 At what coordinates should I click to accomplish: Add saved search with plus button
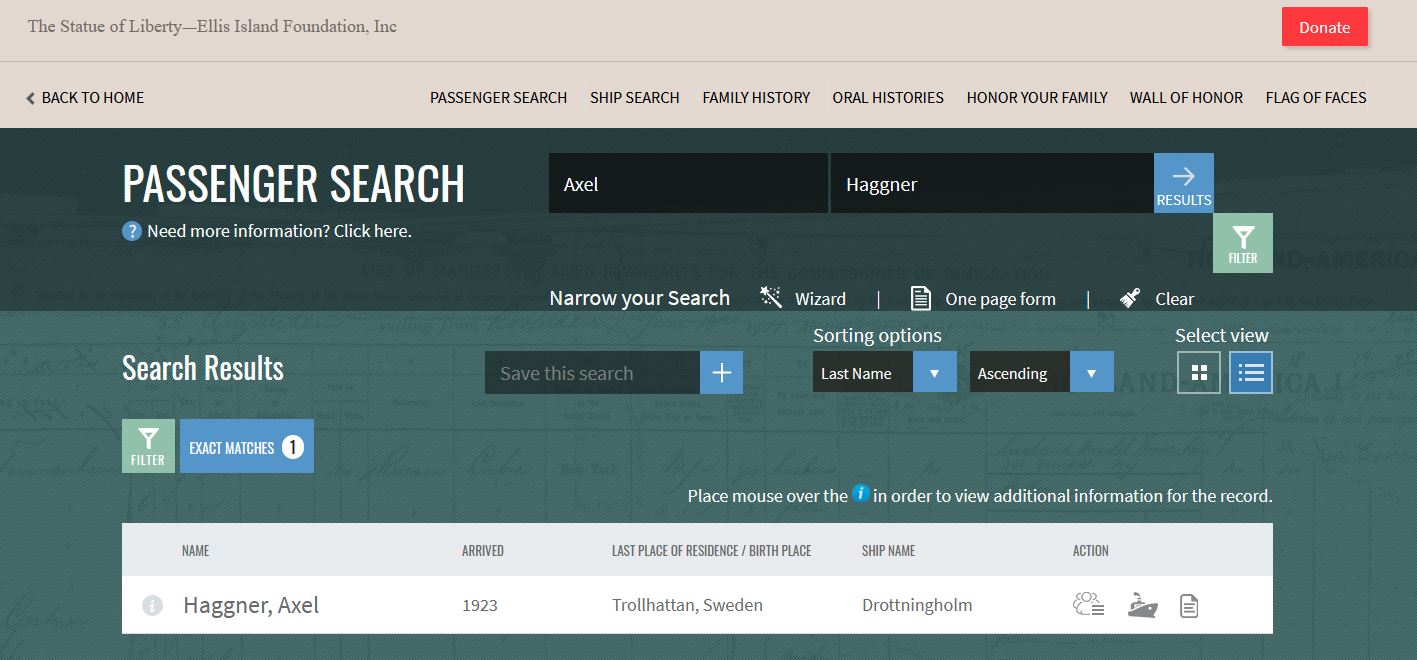721,373
